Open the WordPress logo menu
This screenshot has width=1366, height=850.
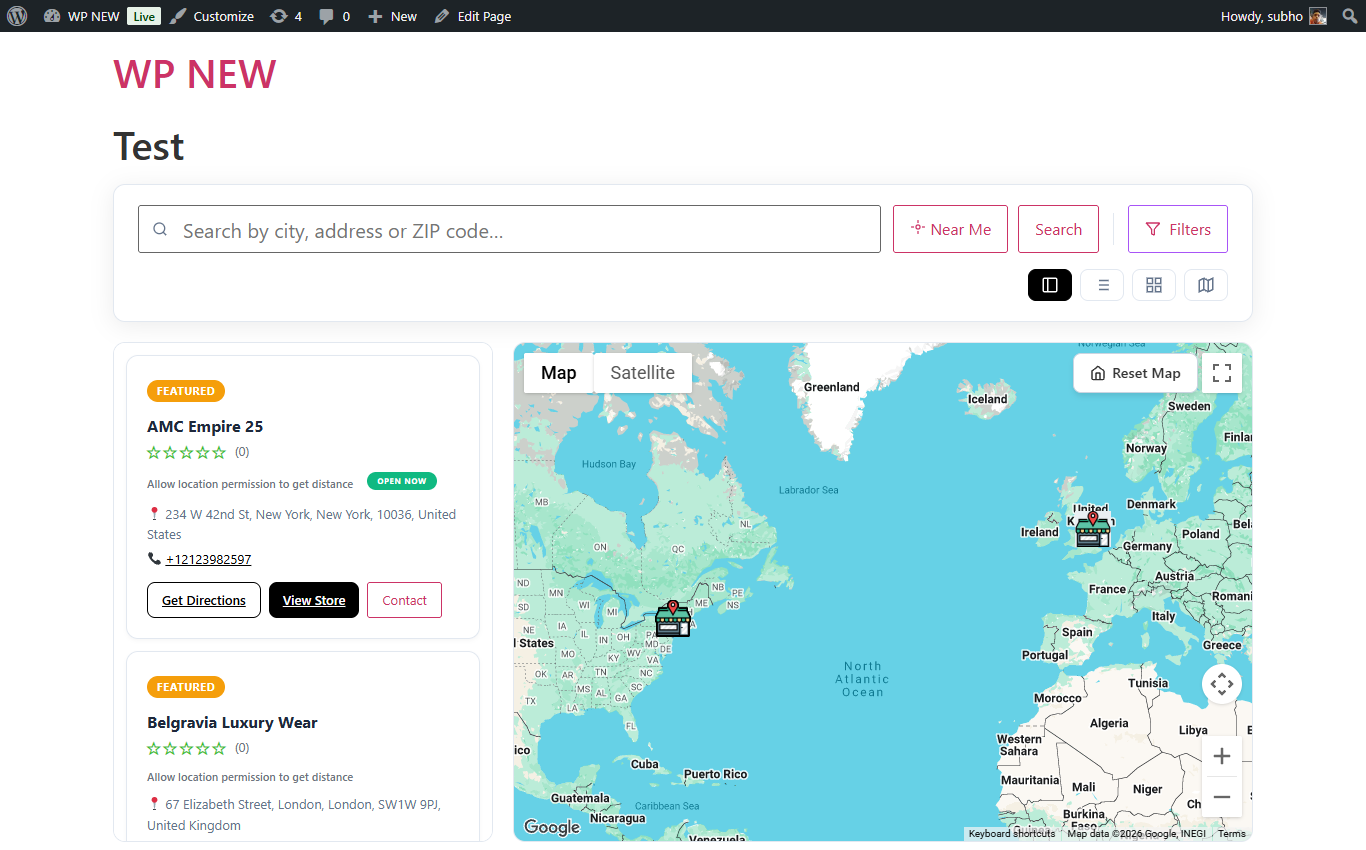[x=16, y=16]
